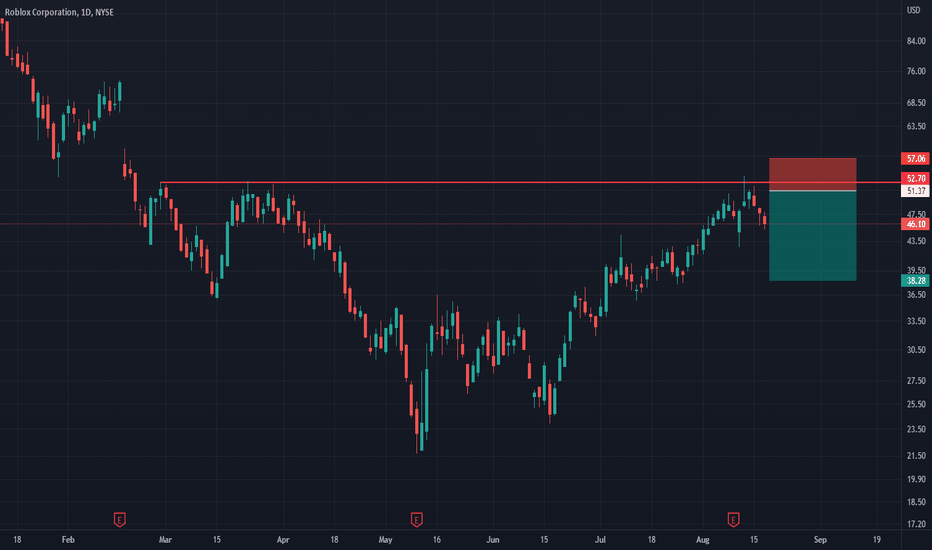This screenshot has height=550, width=932.
Task: Click the May earnings E marker
Action: (417, 520)
